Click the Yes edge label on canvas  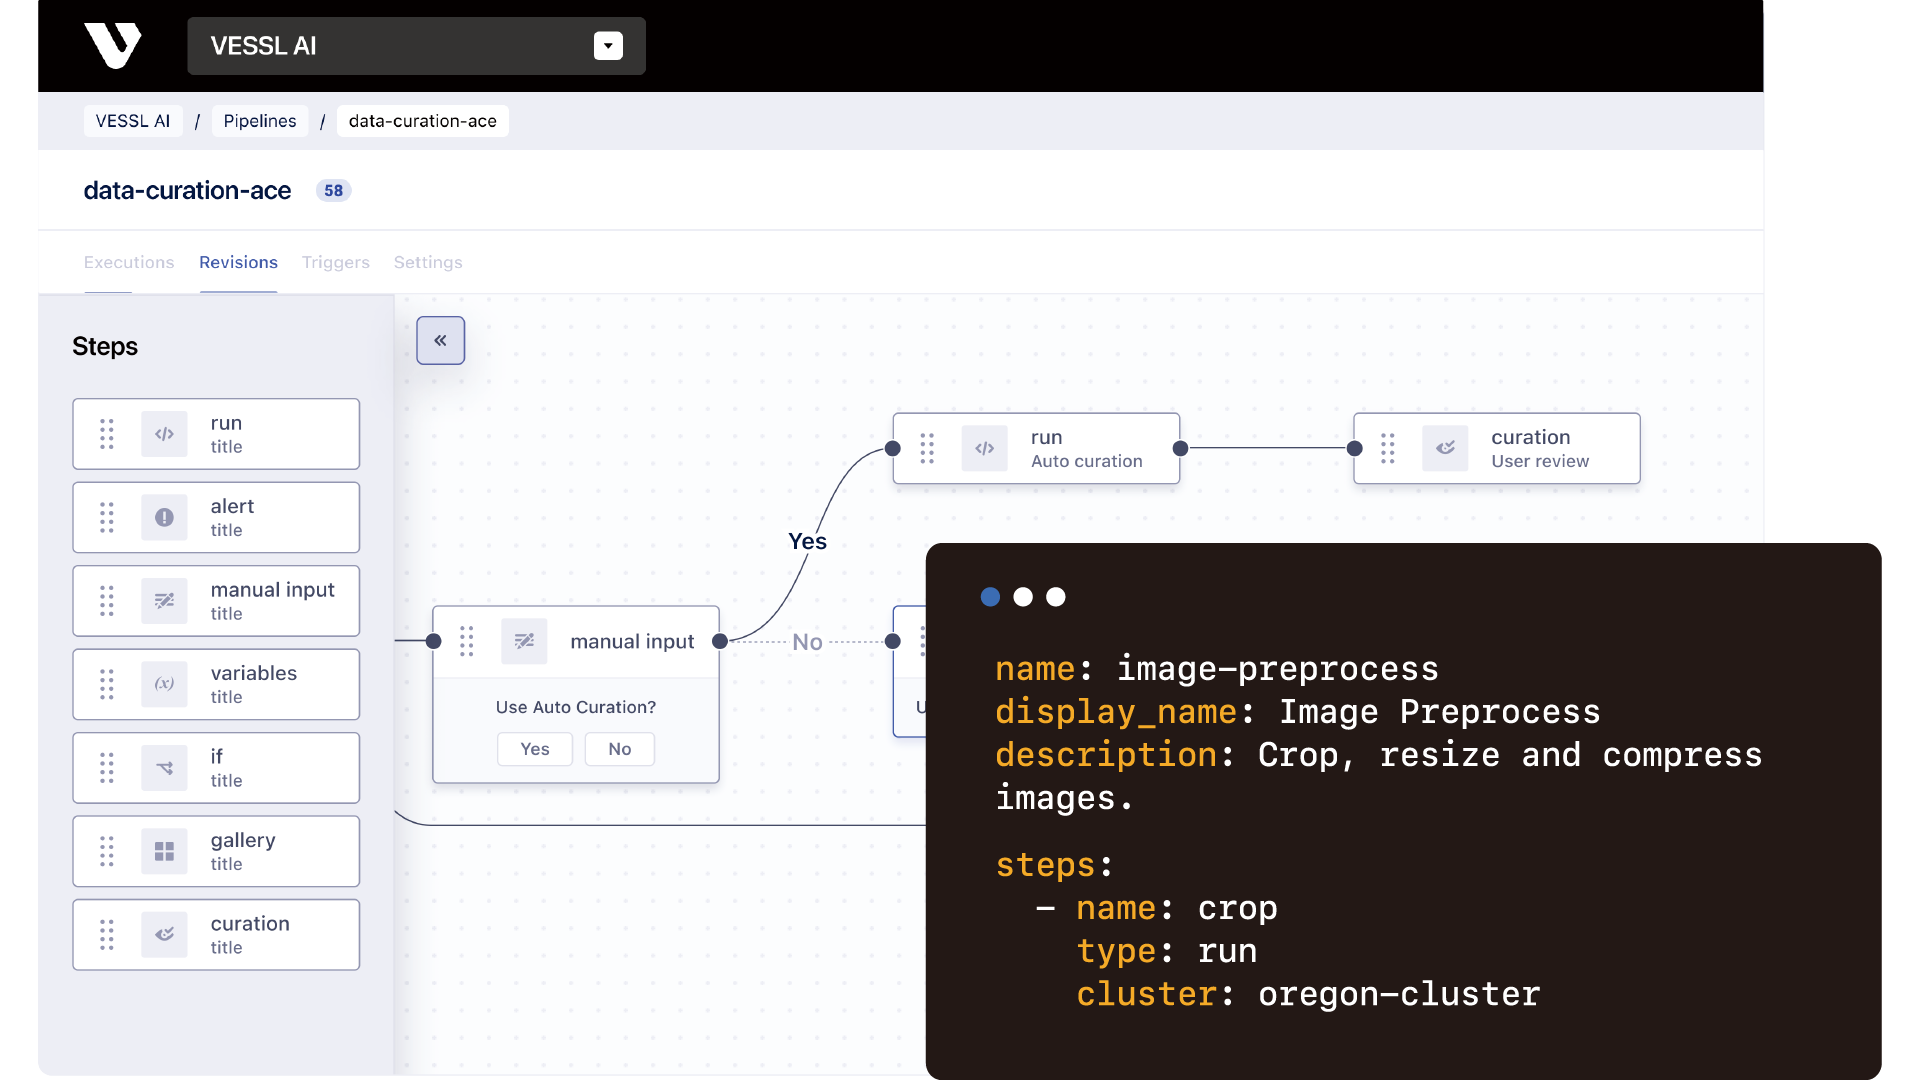[807, 541]
